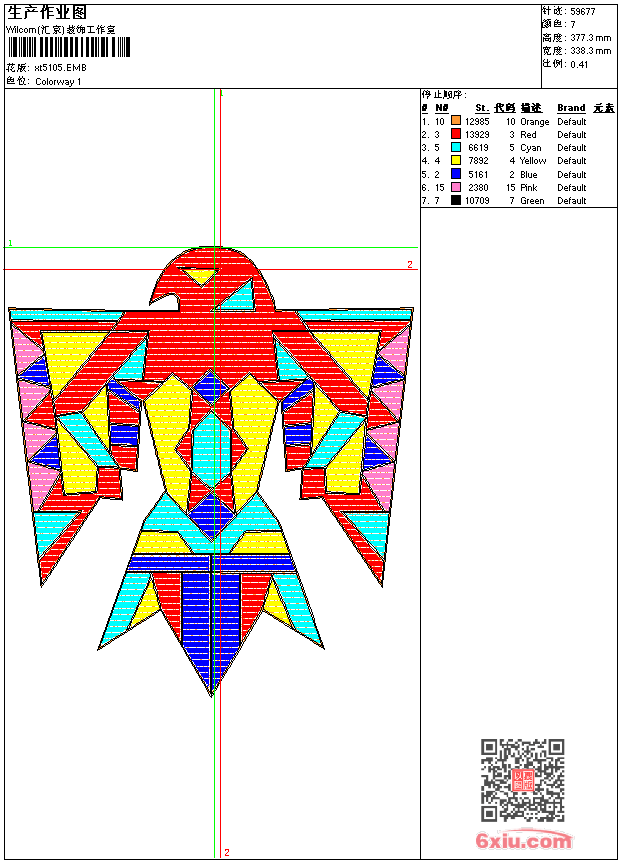Click the 'Pink' color description

click(x=529, y=188)
